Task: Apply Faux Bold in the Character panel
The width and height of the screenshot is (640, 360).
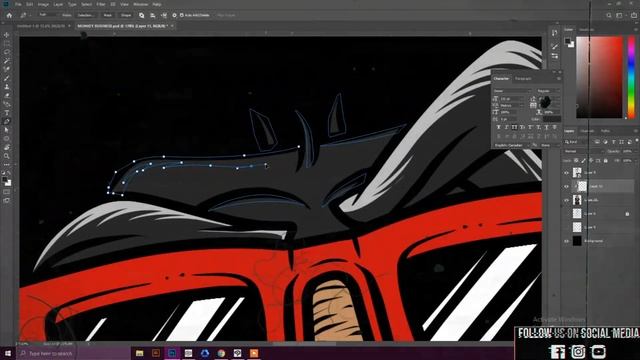Action: [498, 127]
